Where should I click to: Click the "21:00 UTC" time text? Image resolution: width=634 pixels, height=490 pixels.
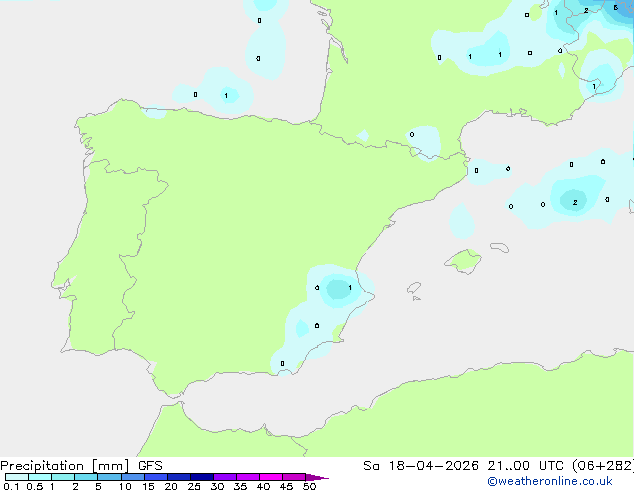[x=526, y=466]
